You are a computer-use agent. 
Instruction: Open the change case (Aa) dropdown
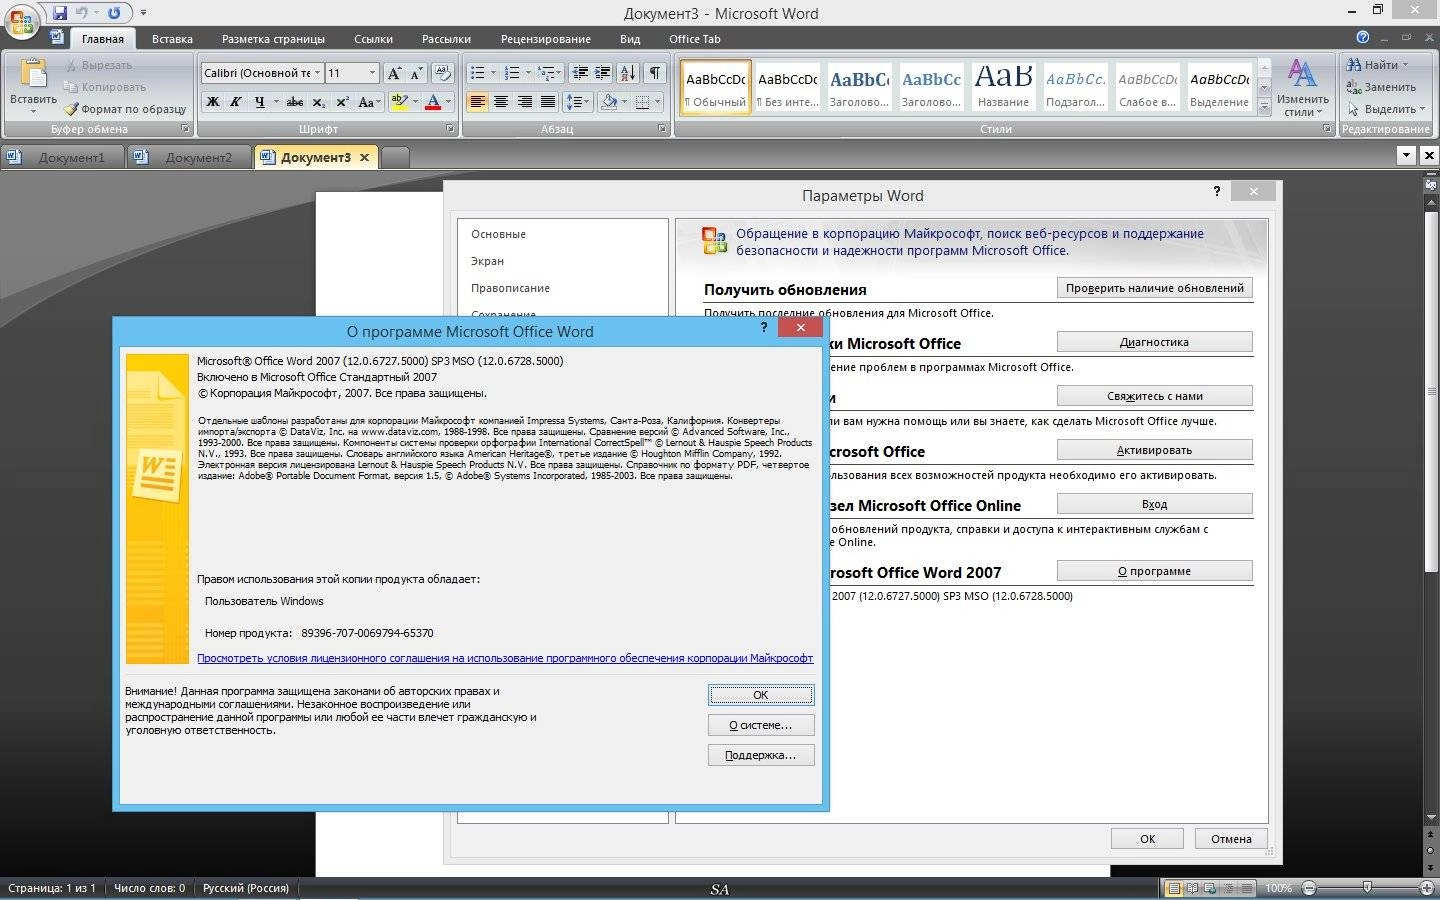pyautogui.click(x=368, y=102)
